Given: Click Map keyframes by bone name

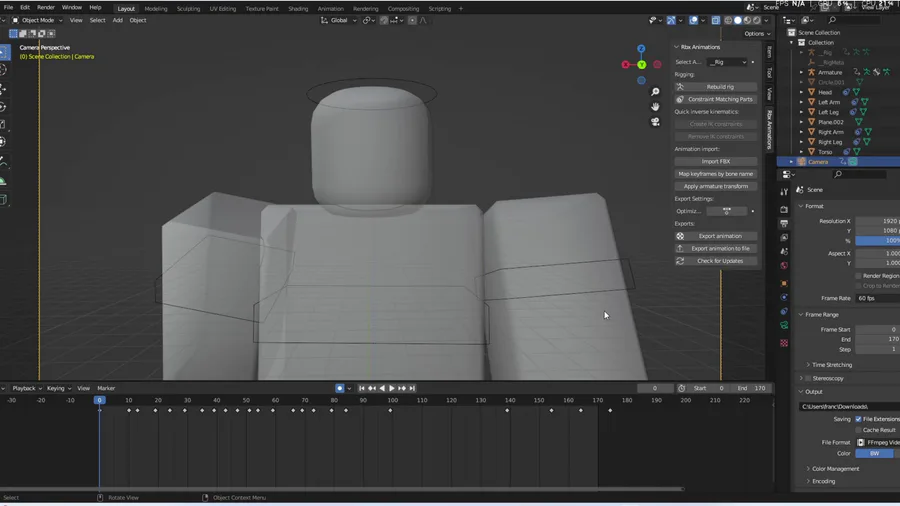Looking at the screenshot, I should [715, 174].
